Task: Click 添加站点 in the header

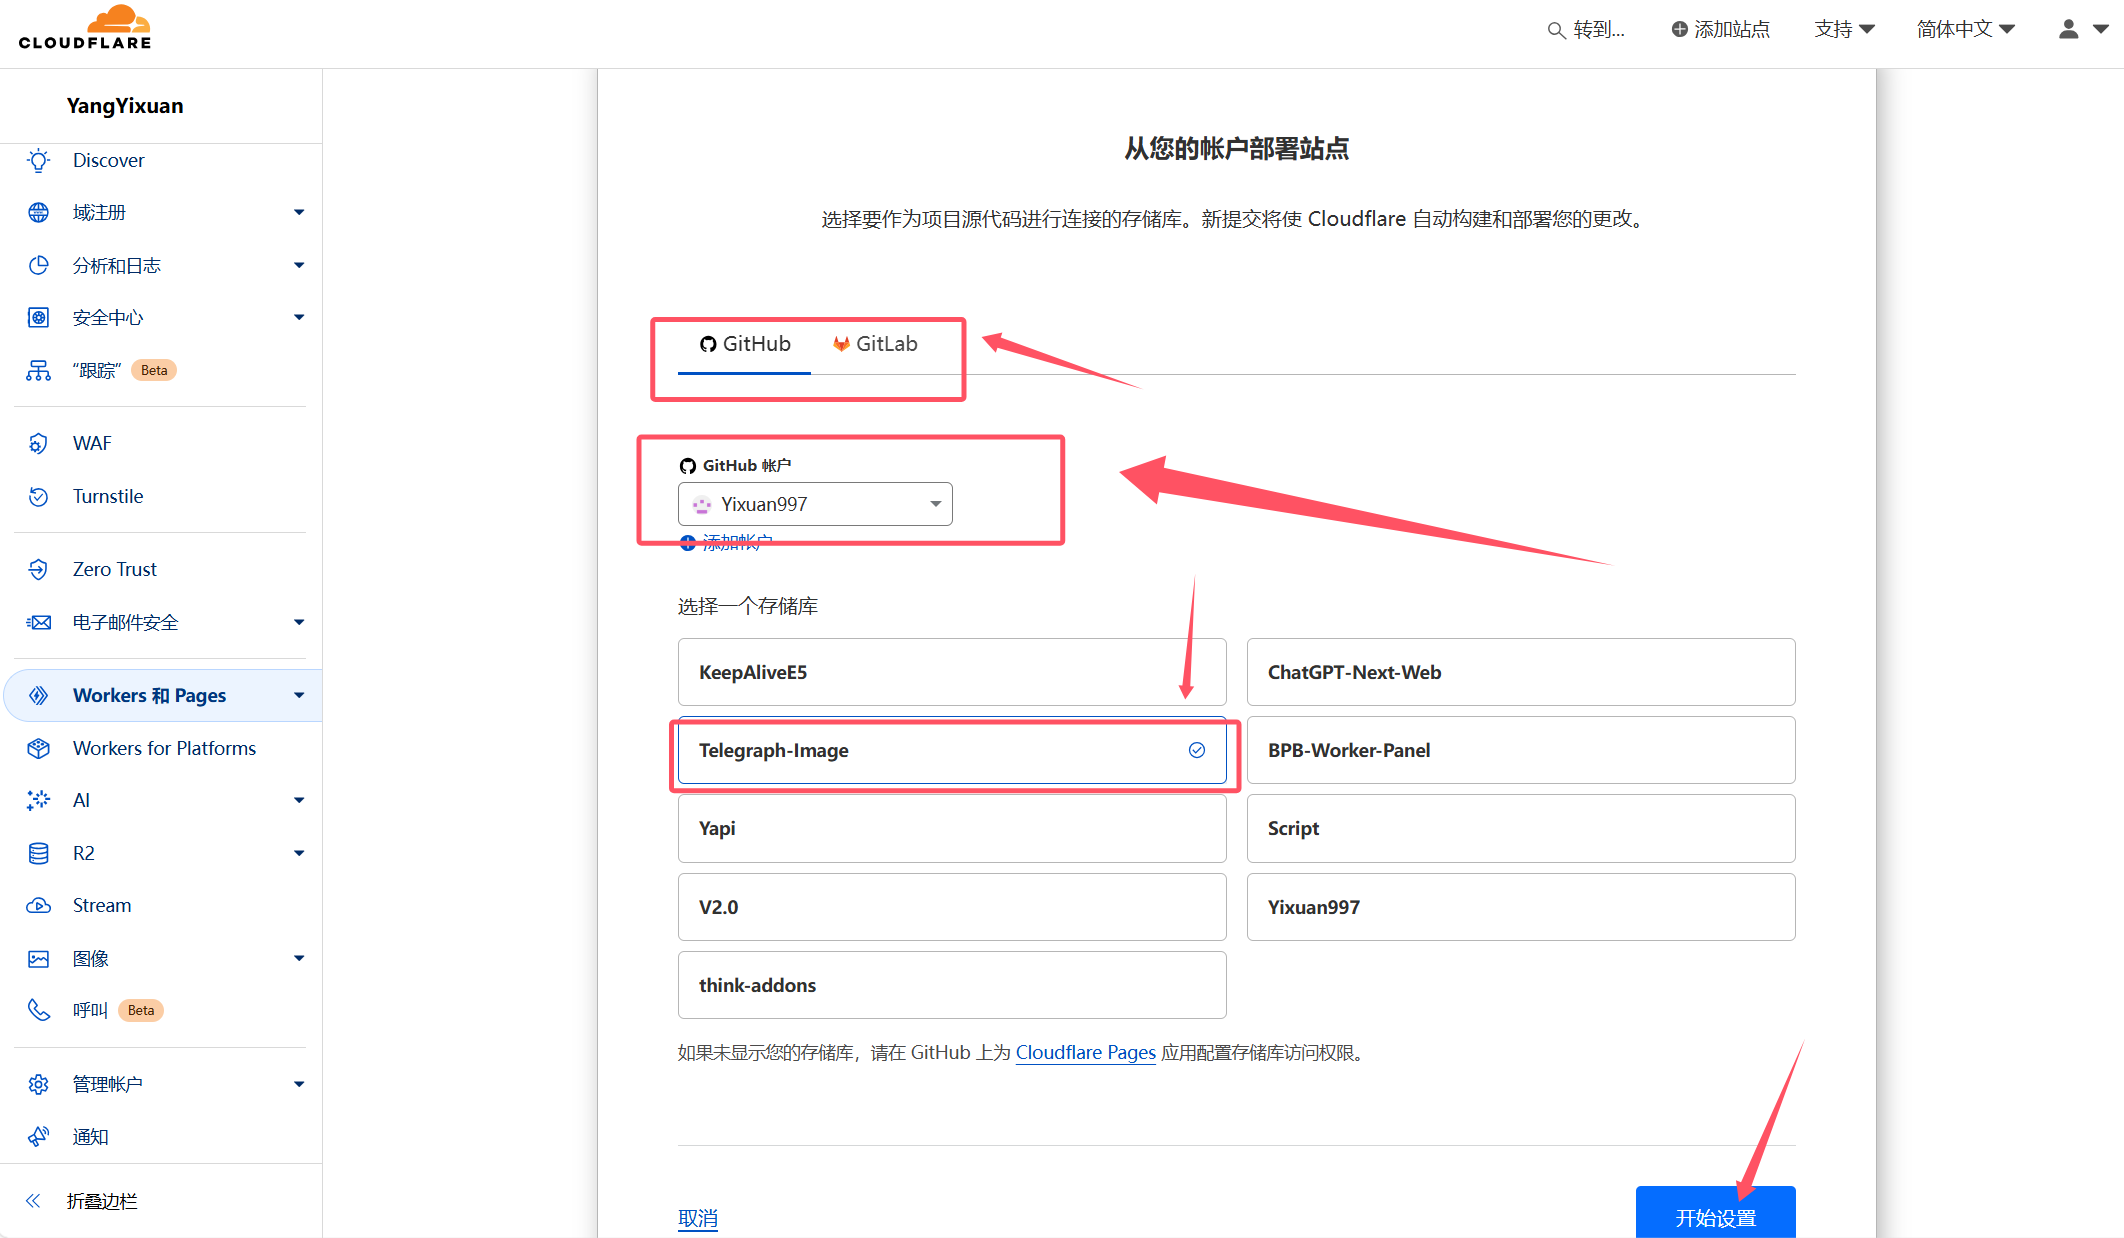Action: point(1721,29)
